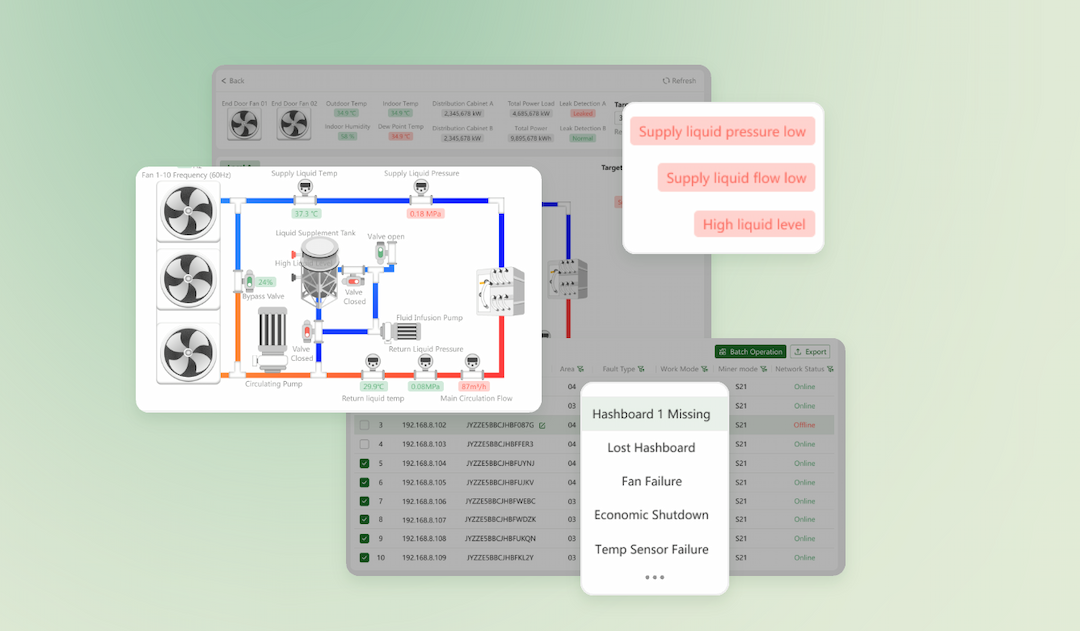Check the checkbox for IP 192.168.8.109
Screen dimensions: 1080x631
tap(363, 557)
